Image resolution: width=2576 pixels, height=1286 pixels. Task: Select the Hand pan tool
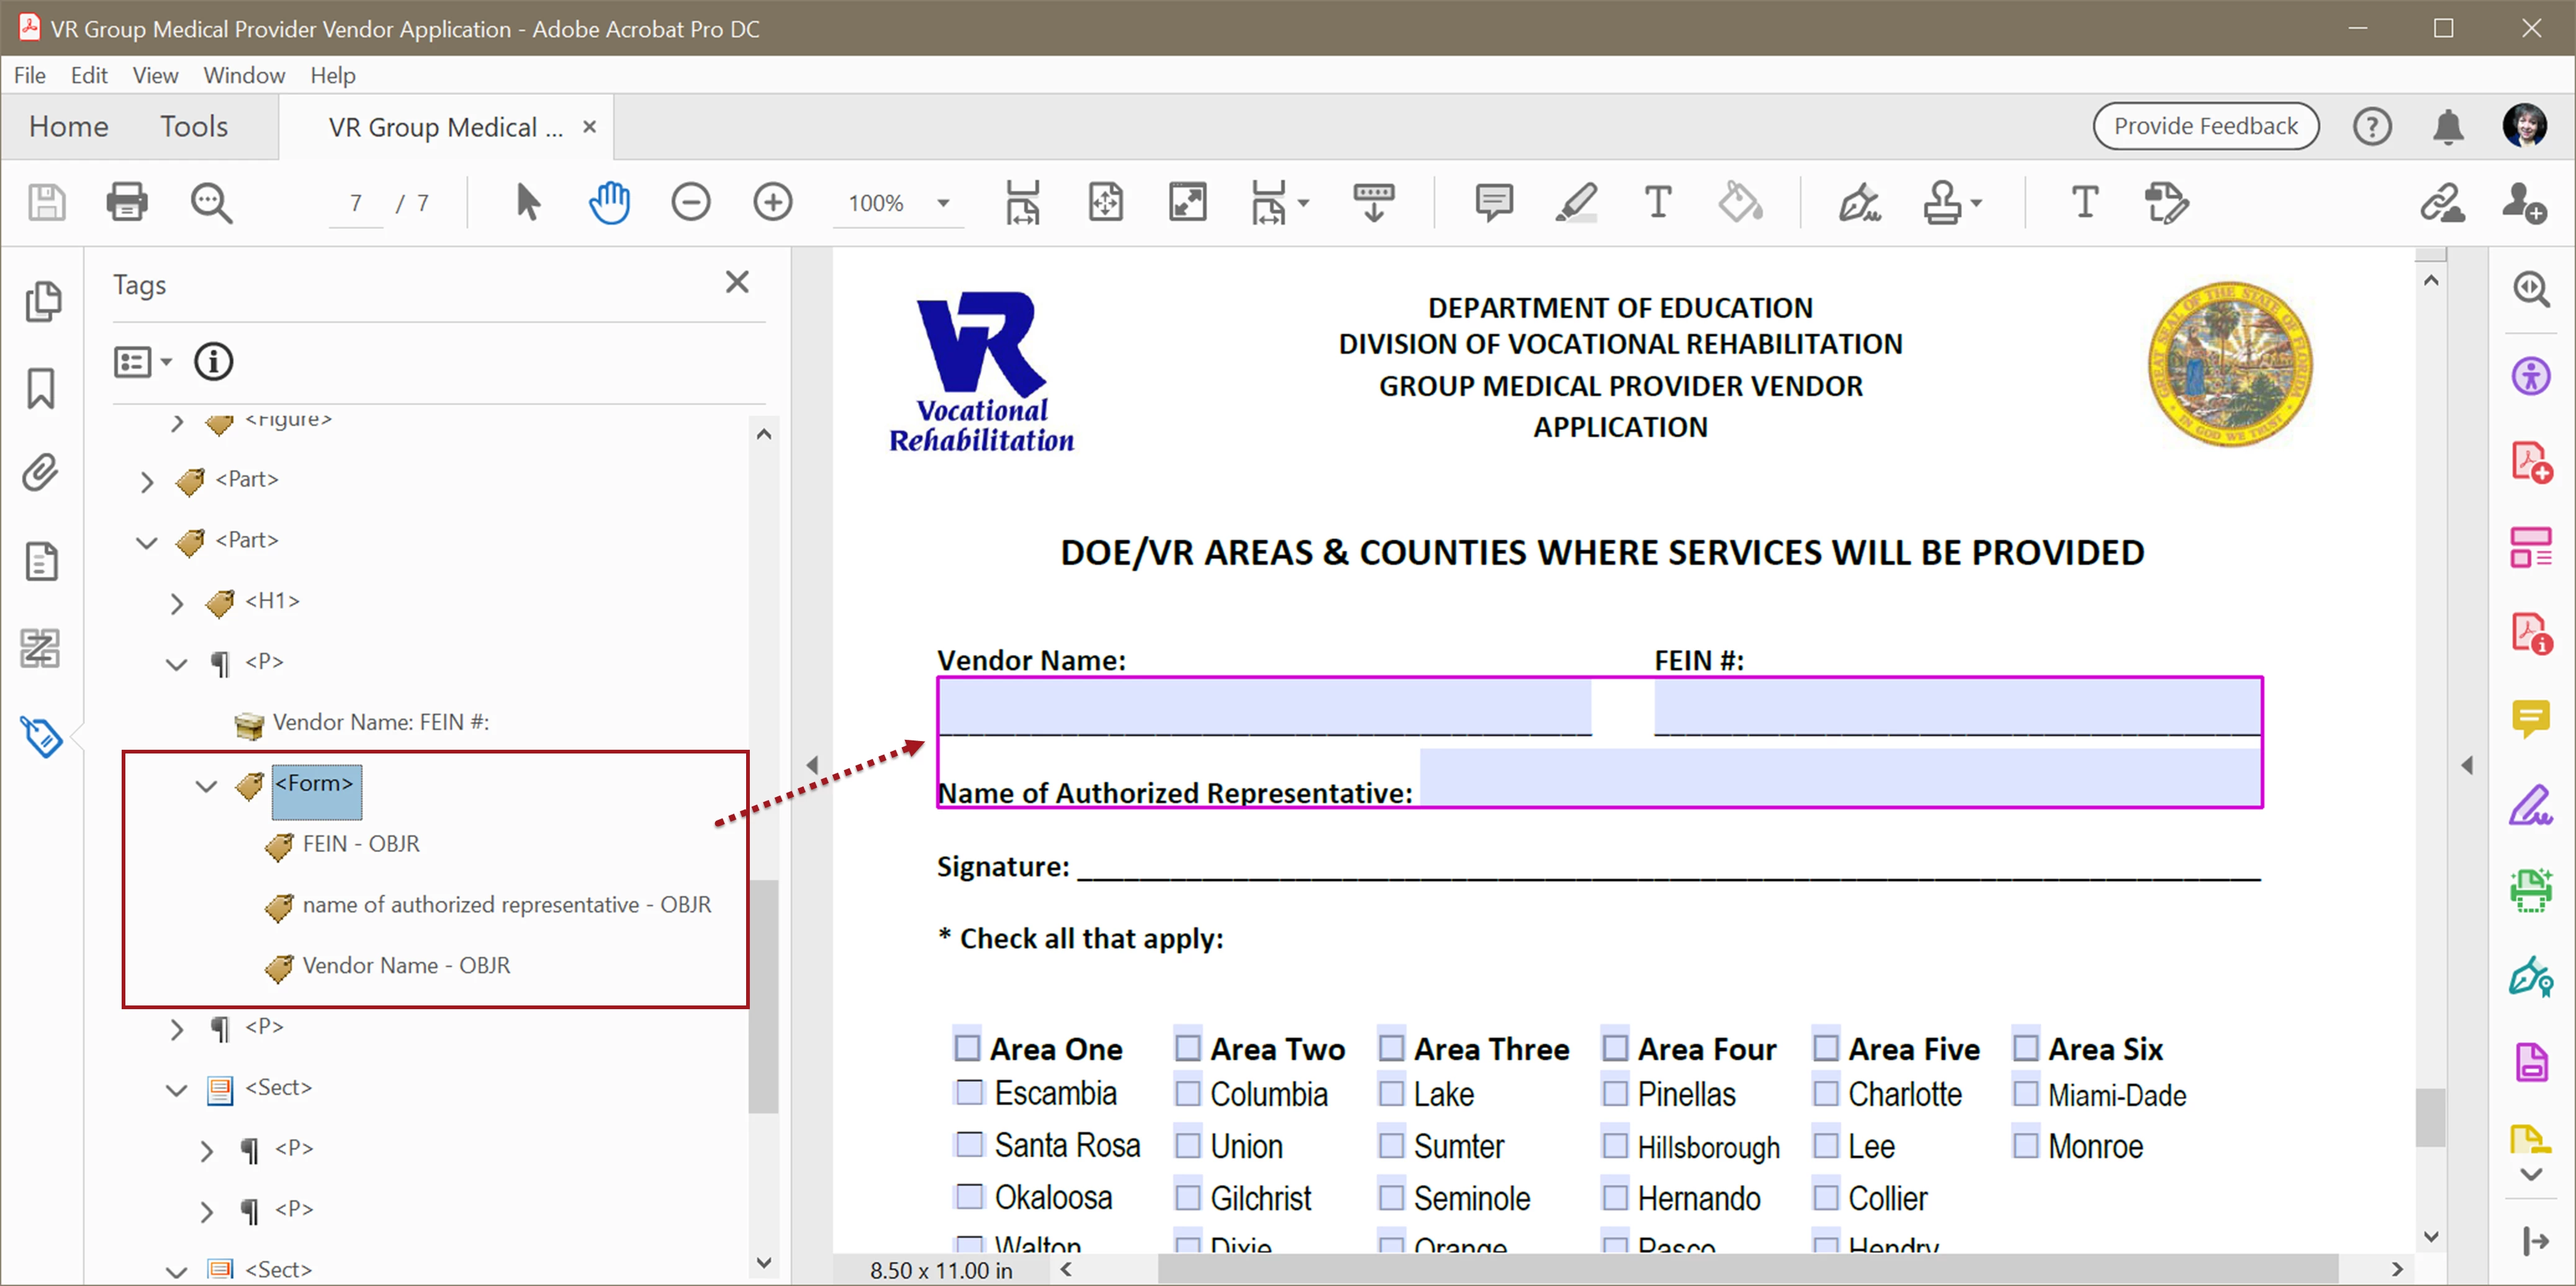(x=609, y=203)
